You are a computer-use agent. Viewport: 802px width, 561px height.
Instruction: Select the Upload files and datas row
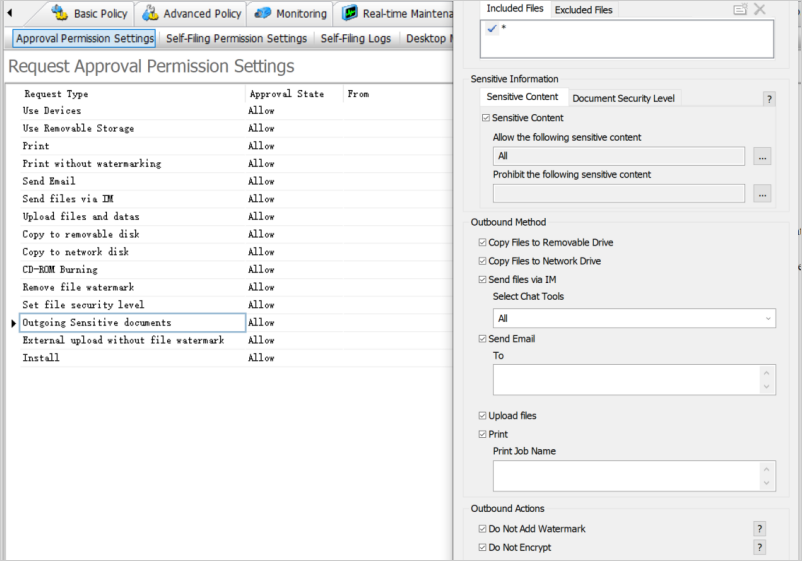point(235,217)
